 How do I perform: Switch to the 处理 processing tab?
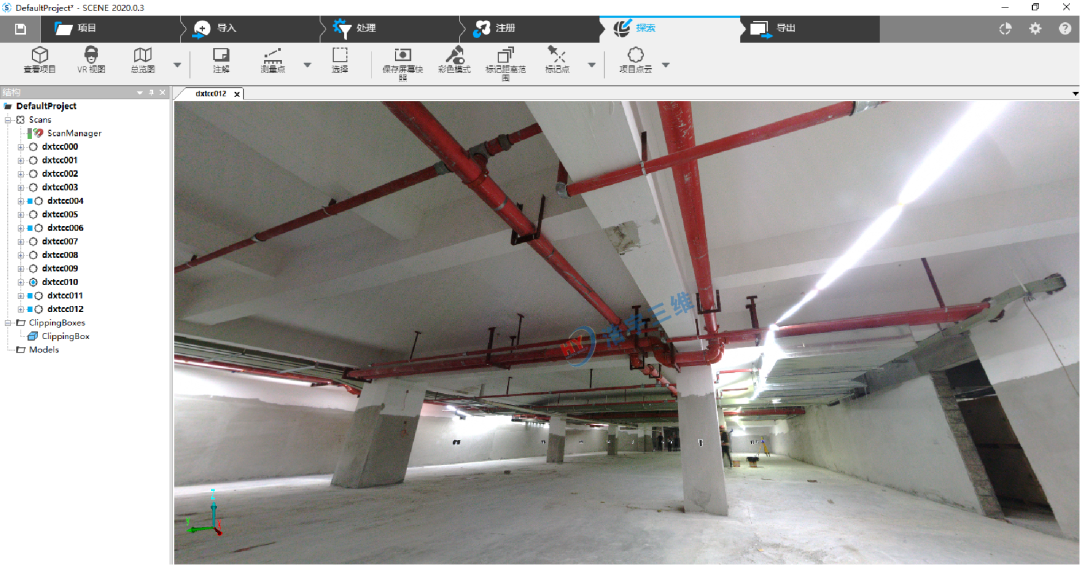[x=365, y=29]
